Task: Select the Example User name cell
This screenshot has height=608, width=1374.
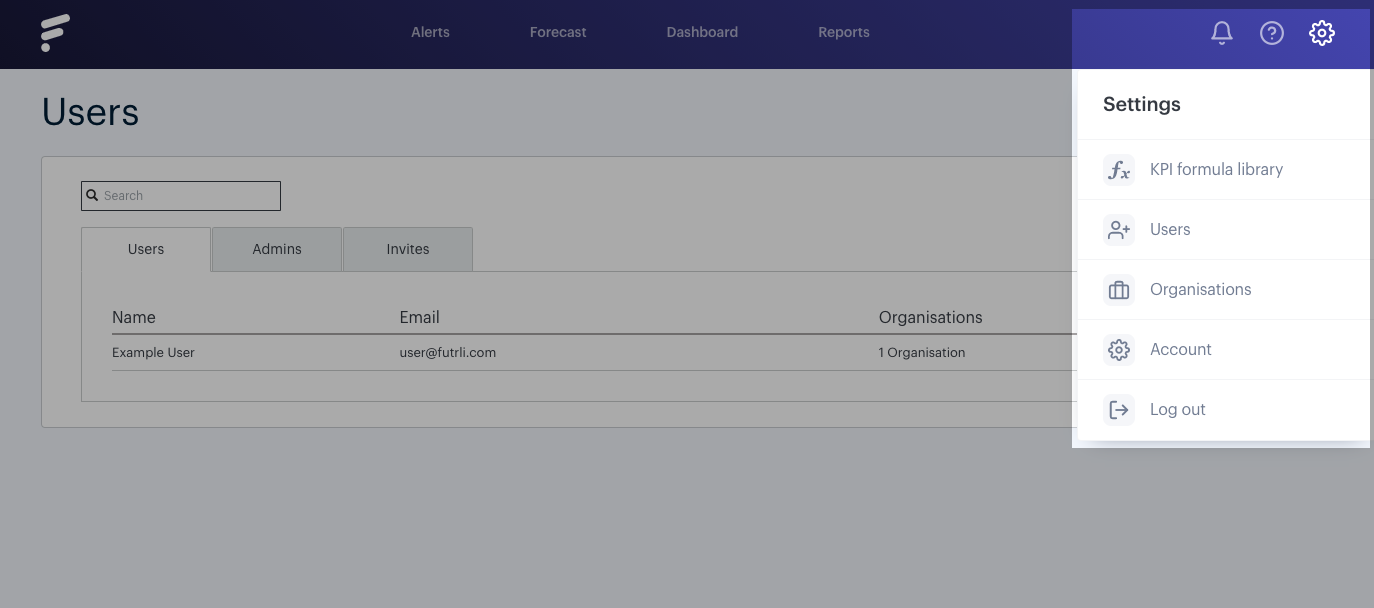Action: [153, 352]
